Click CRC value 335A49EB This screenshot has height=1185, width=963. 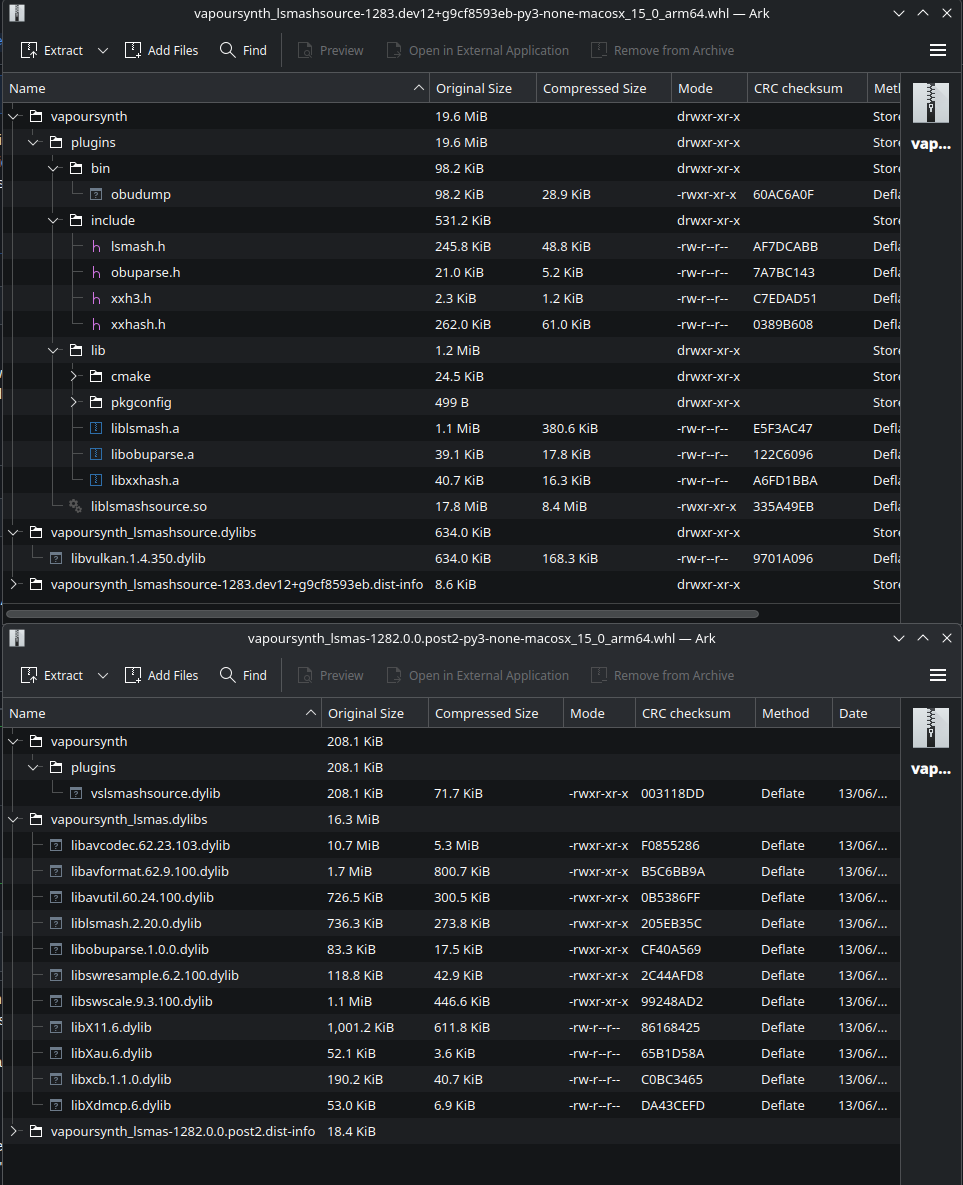783,506
